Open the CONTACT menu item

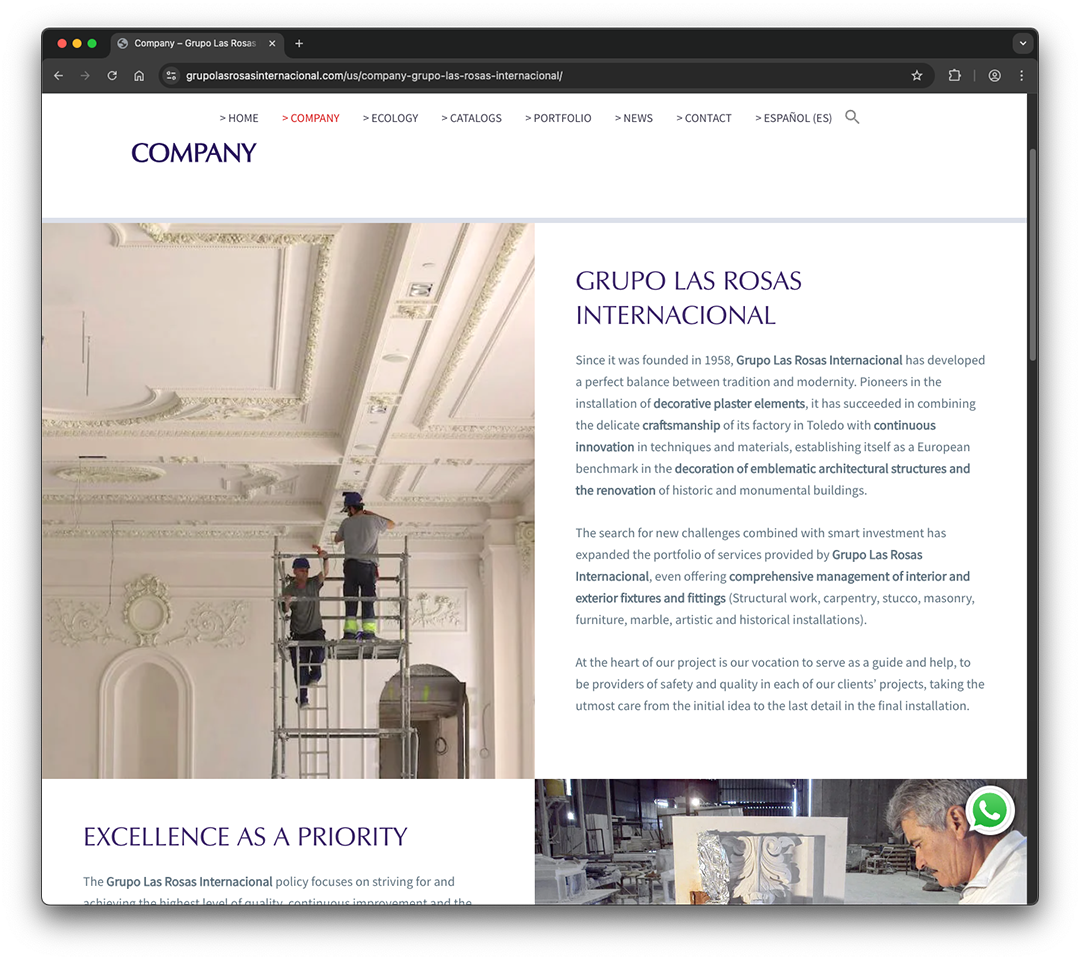click(x=704, y=118)
